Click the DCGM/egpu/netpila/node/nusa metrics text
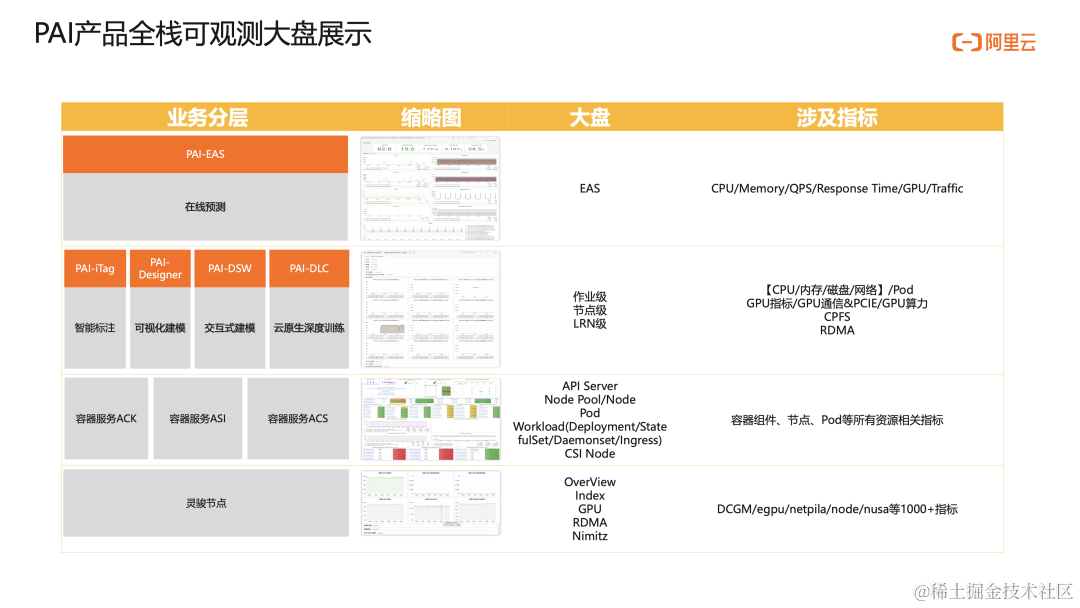 point(837,509)
